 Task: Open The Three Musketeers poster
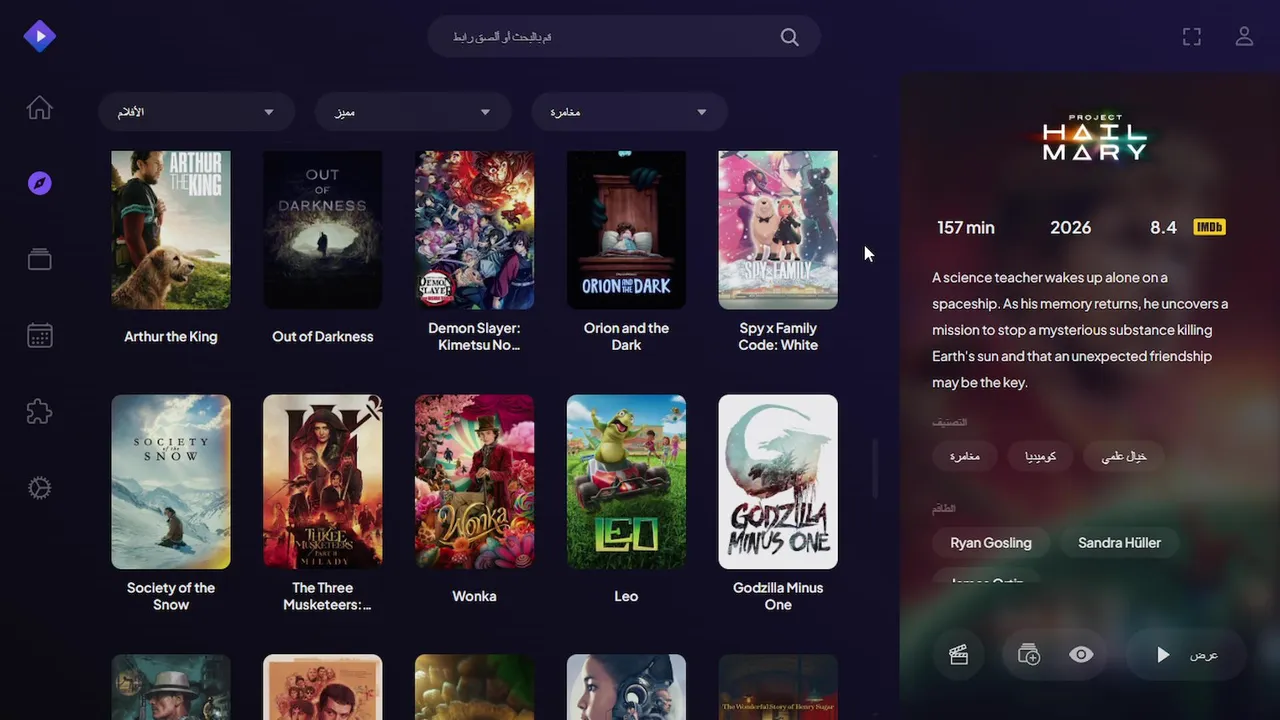pyautogui.click(x=323, y=482)
